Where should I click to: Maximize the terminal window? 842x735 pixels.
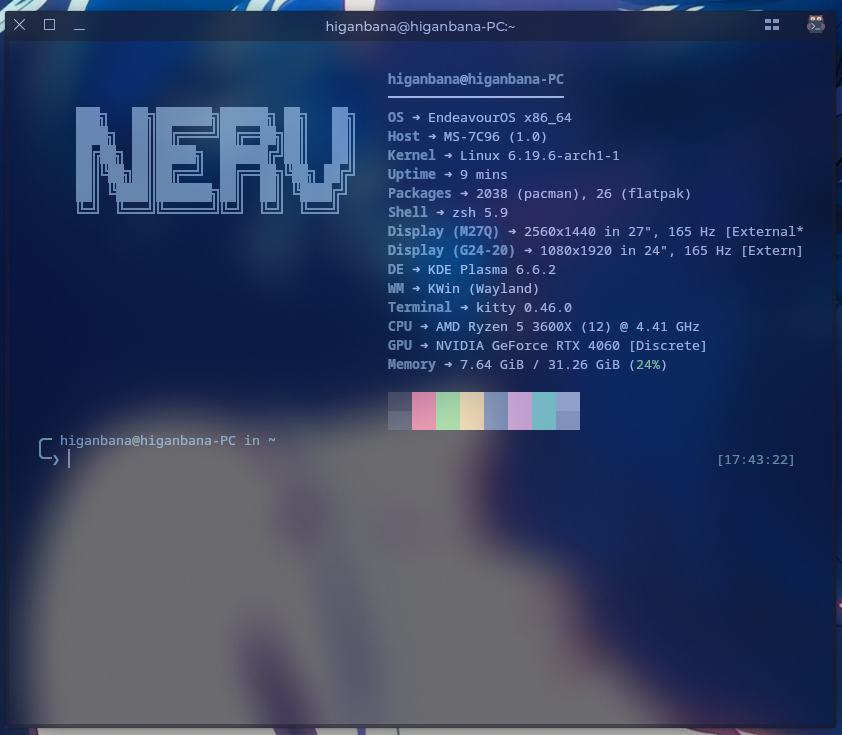point(49,25)
